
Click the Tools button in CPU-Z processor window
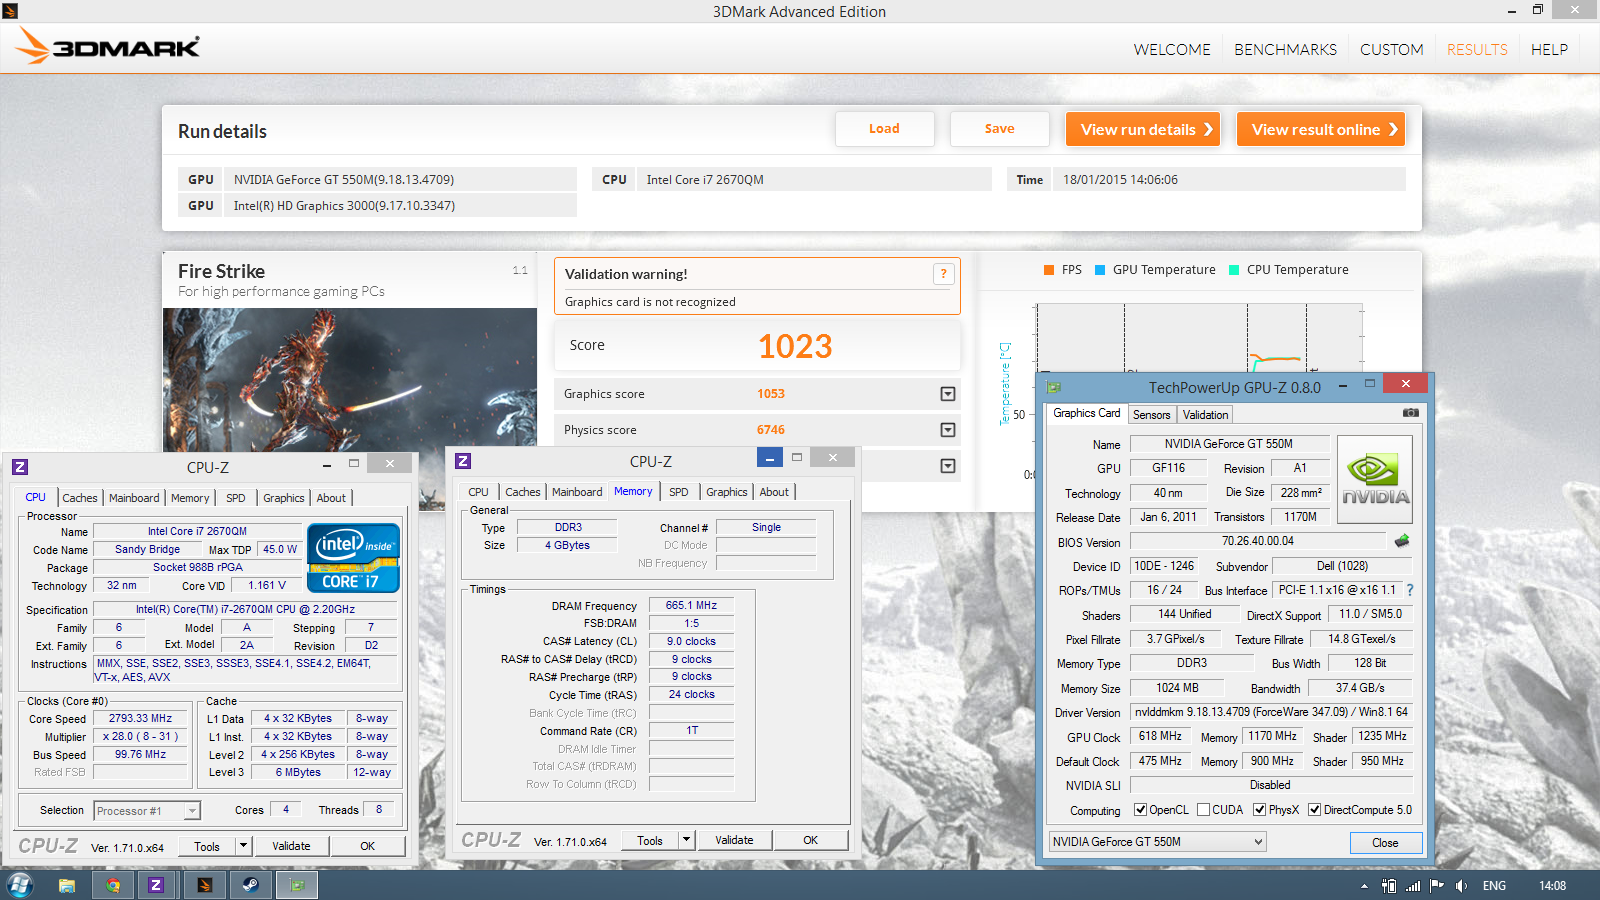(x=207, y=846)
